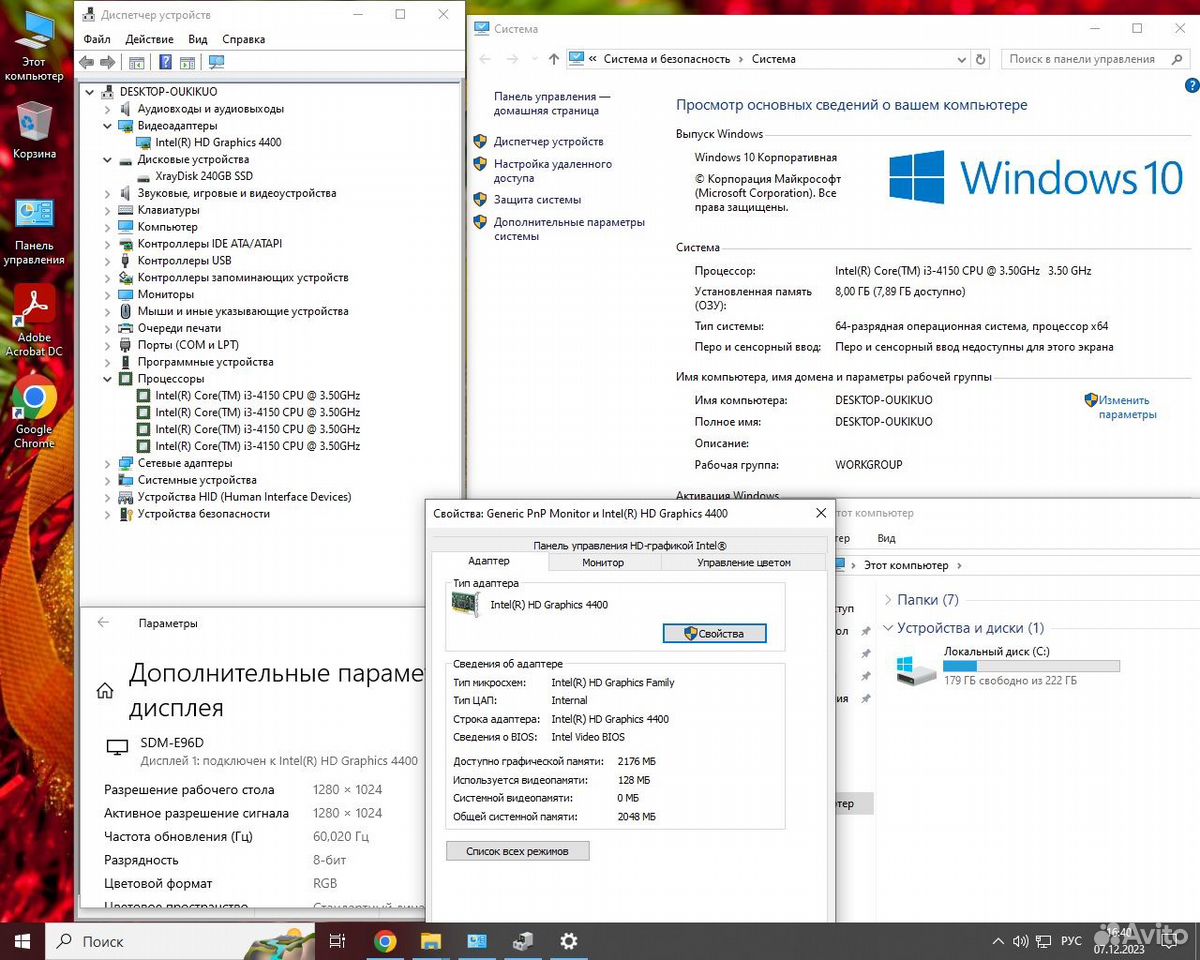Viewport: 1200px width, 960px height.
Task: Switch to Device Manager taskbar icon
Action: point(523,941)
